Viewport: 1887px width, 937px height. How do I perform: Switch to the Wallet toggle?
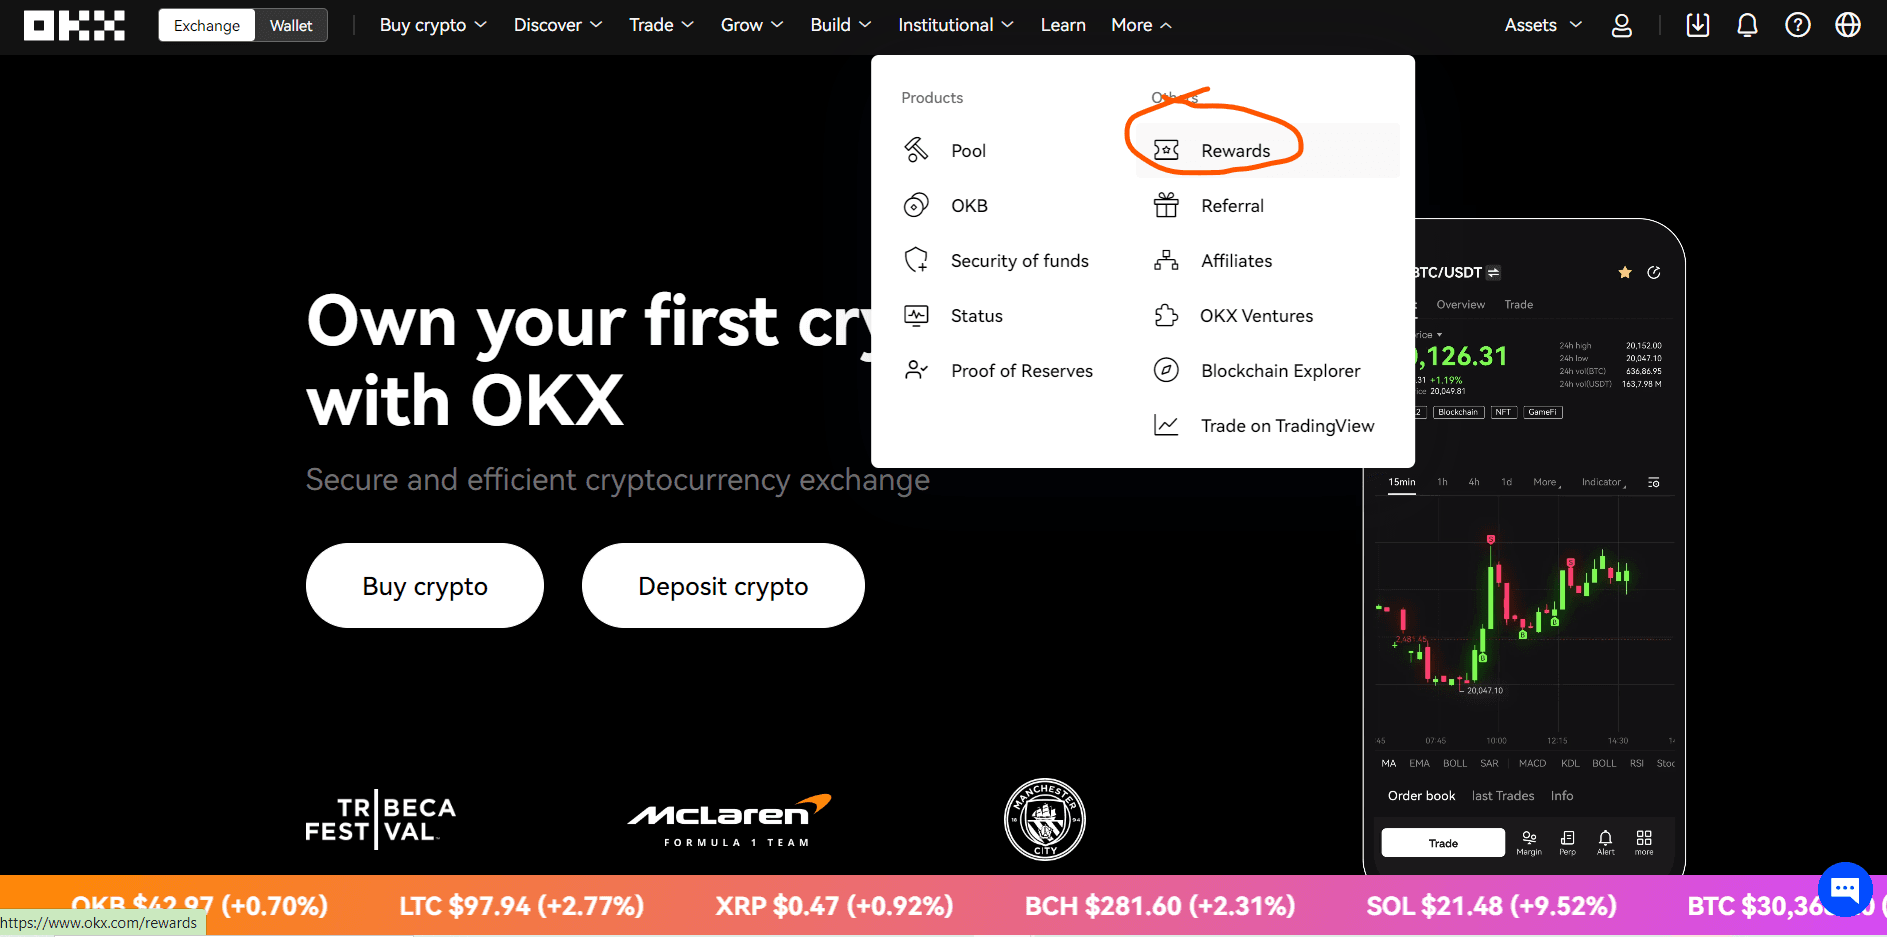(291, 25)
